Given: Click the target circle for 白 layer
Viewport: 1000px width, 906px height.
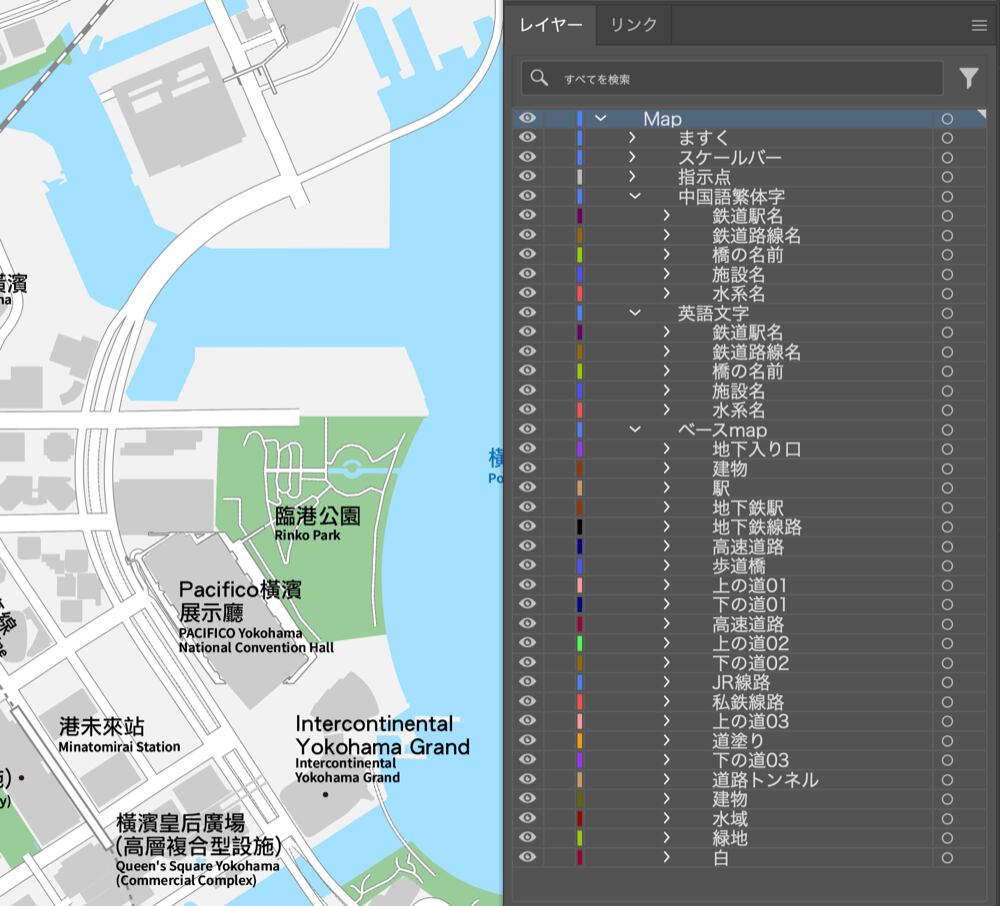Looking at the screenshot, I should pos(947,858).
